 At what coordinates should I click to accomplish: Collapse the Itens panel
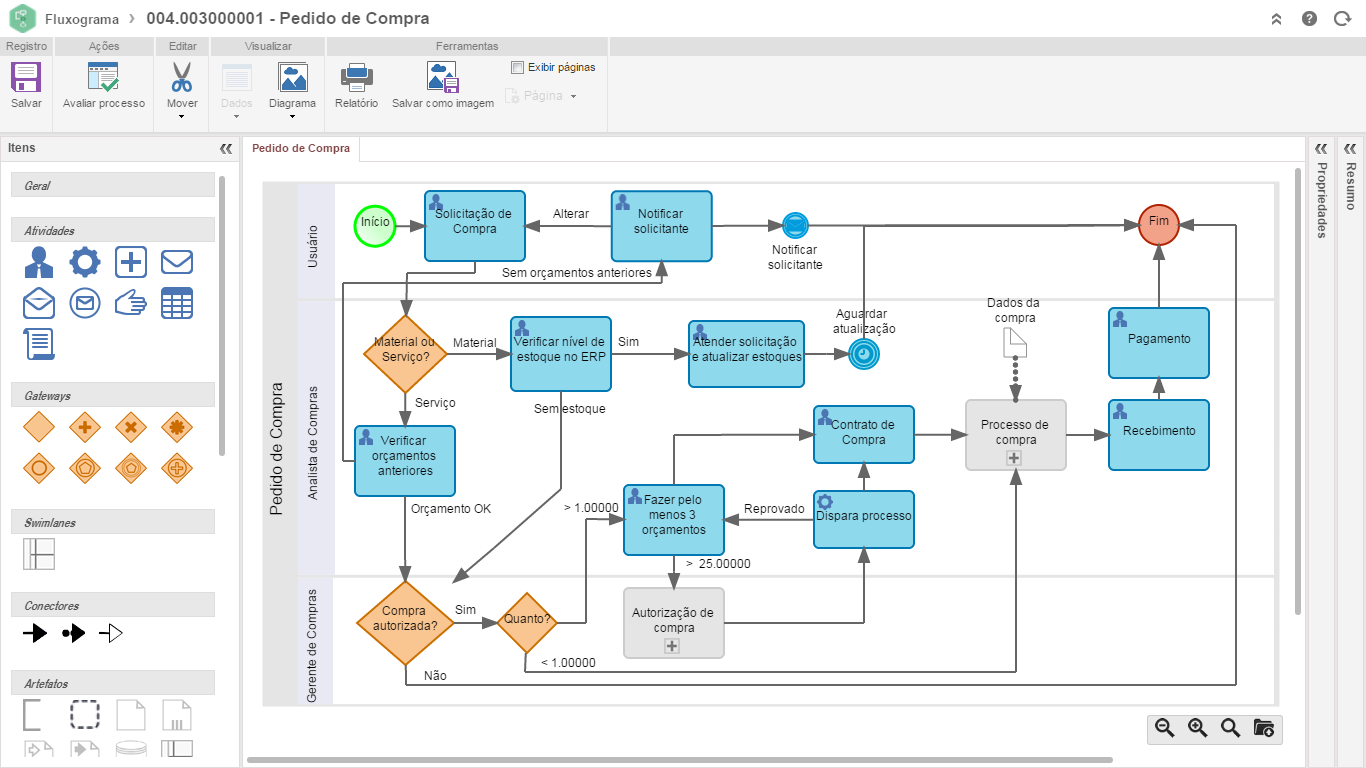pos(225,148)
